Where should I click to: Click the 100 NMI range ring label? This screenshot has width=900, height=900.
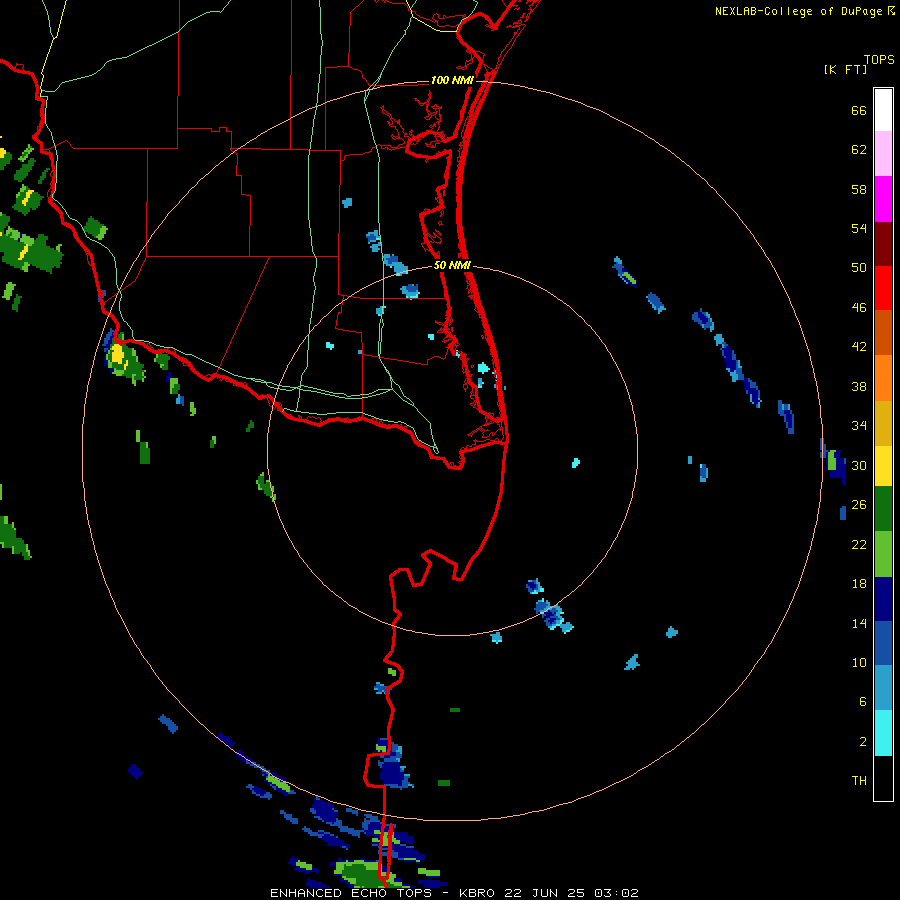[452, 80]
